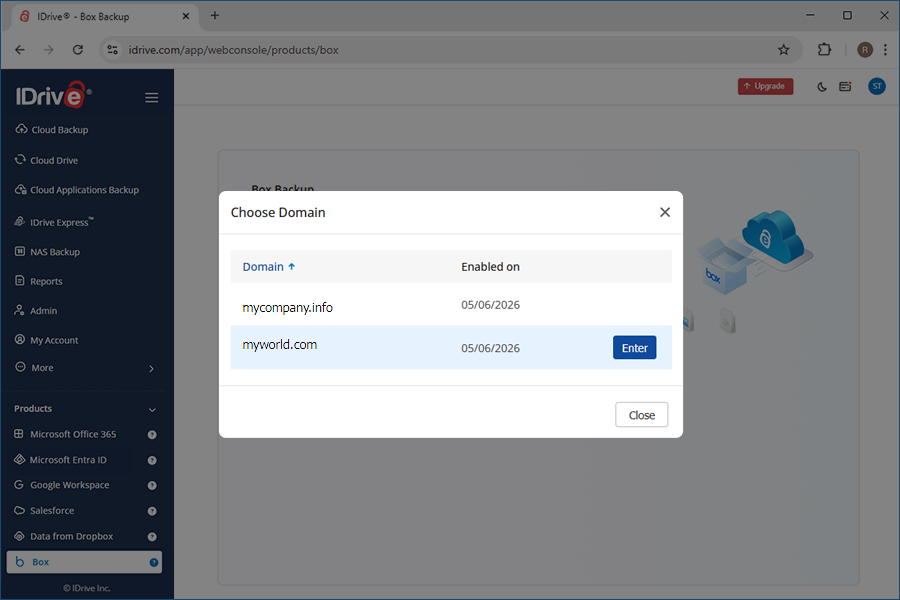Image resolution: width=900 pixels, height=600 pixels.
Task: Open help icon next to Data from Dropbox
Action: pos(152,537)
